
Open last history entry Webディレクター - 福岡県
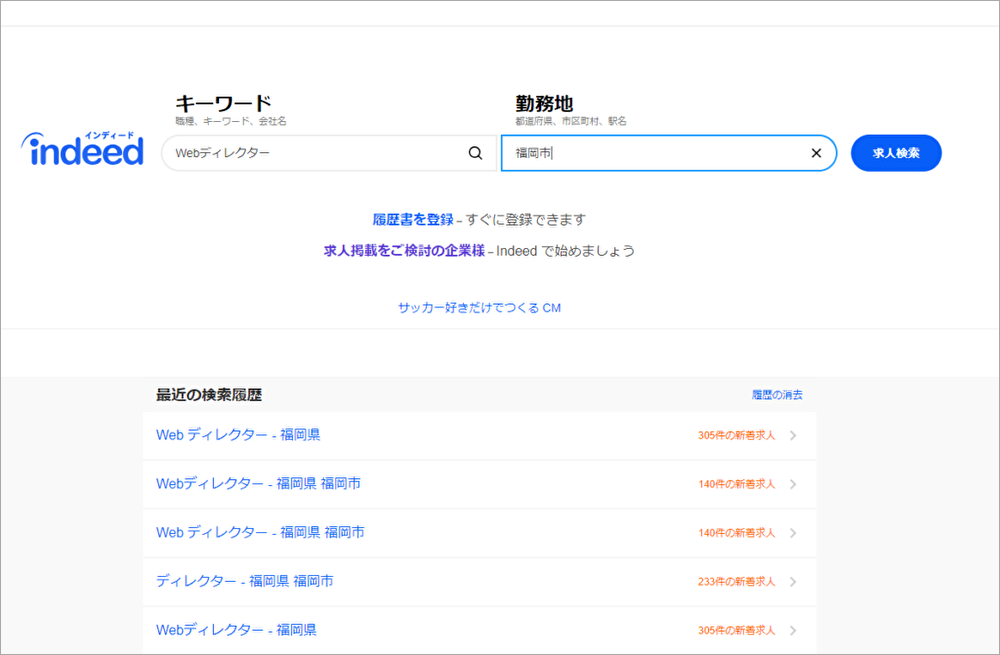(x=236, y=630)
